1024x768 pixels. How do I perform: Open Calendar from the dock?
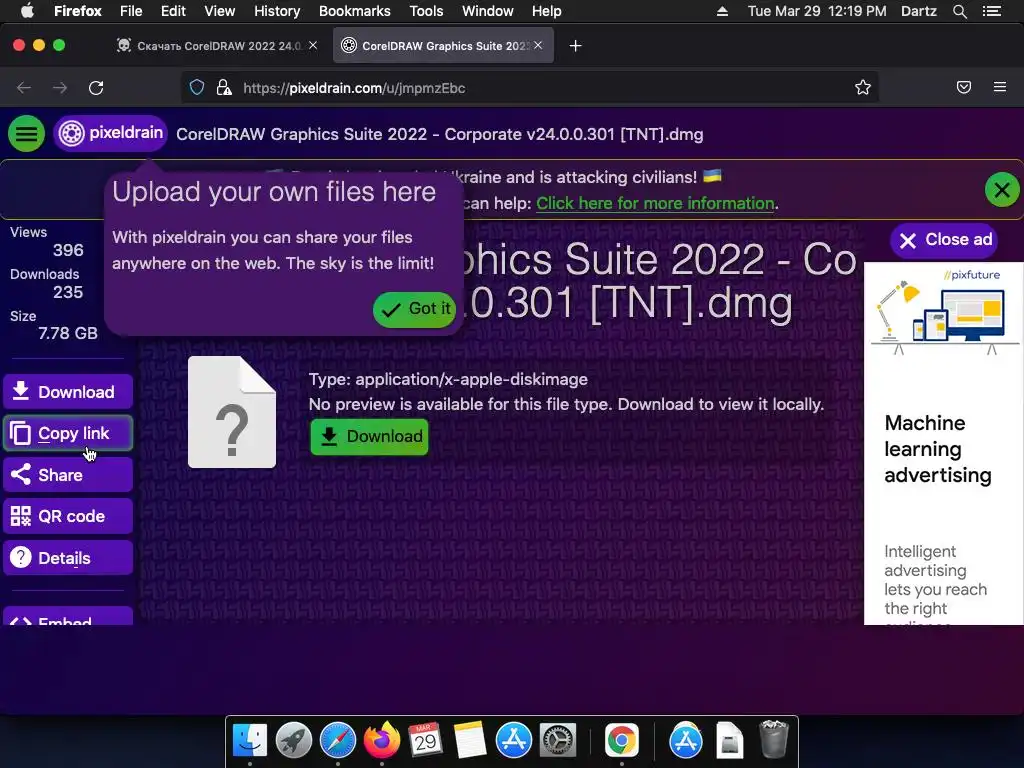click(x=425, y=741)
